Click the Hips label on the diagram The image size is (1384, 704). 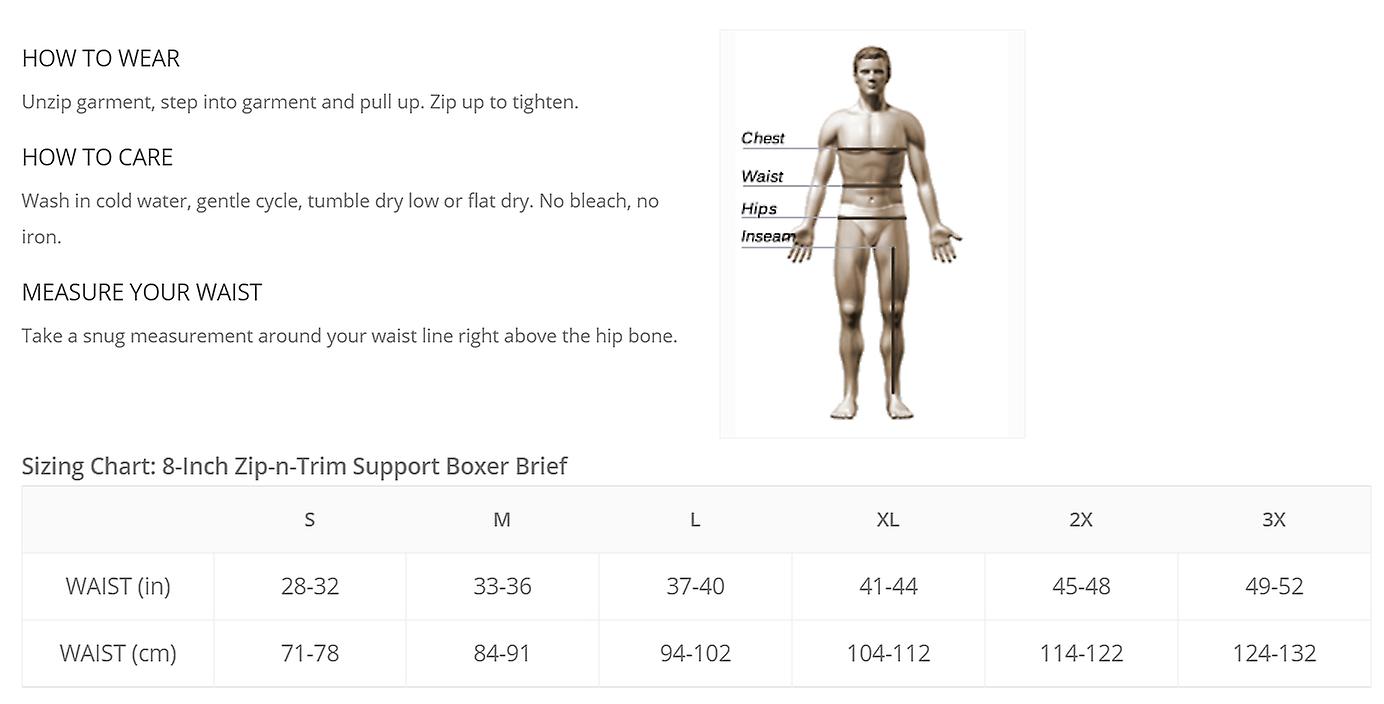coord(759,209)
